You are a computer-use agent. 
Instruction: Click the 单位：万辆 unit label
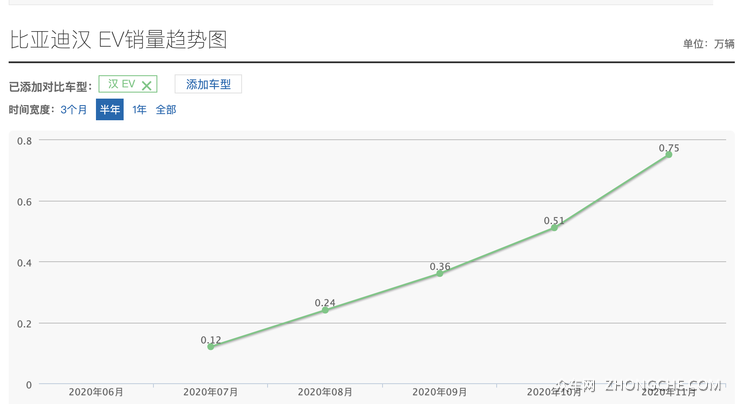tap(708, 44)
